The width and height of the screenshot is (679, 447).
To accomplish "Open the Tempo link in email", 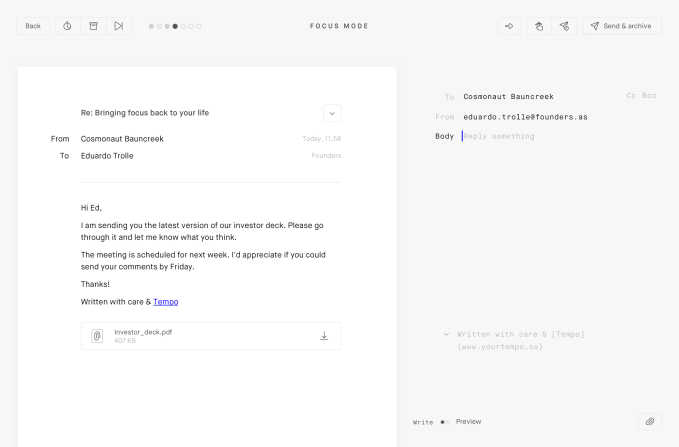I will tap(166, 301).
